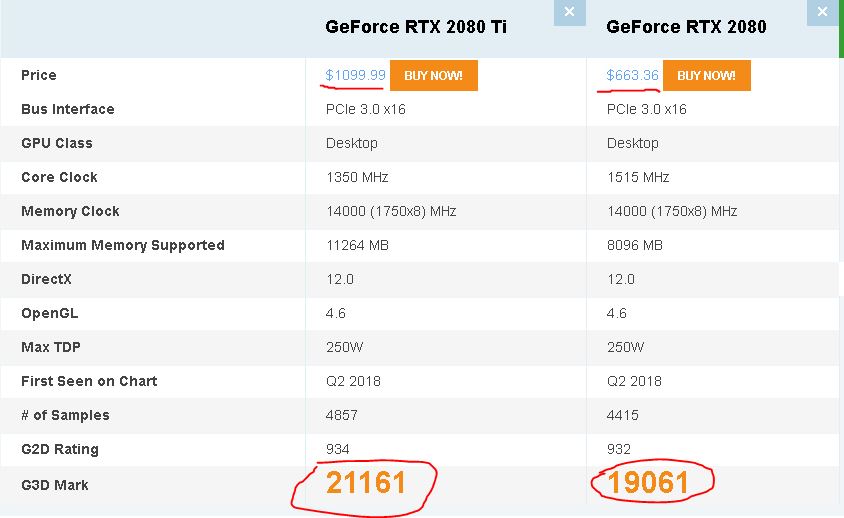Click the G2D Rating value 932
844x518 pixels.
618,449
